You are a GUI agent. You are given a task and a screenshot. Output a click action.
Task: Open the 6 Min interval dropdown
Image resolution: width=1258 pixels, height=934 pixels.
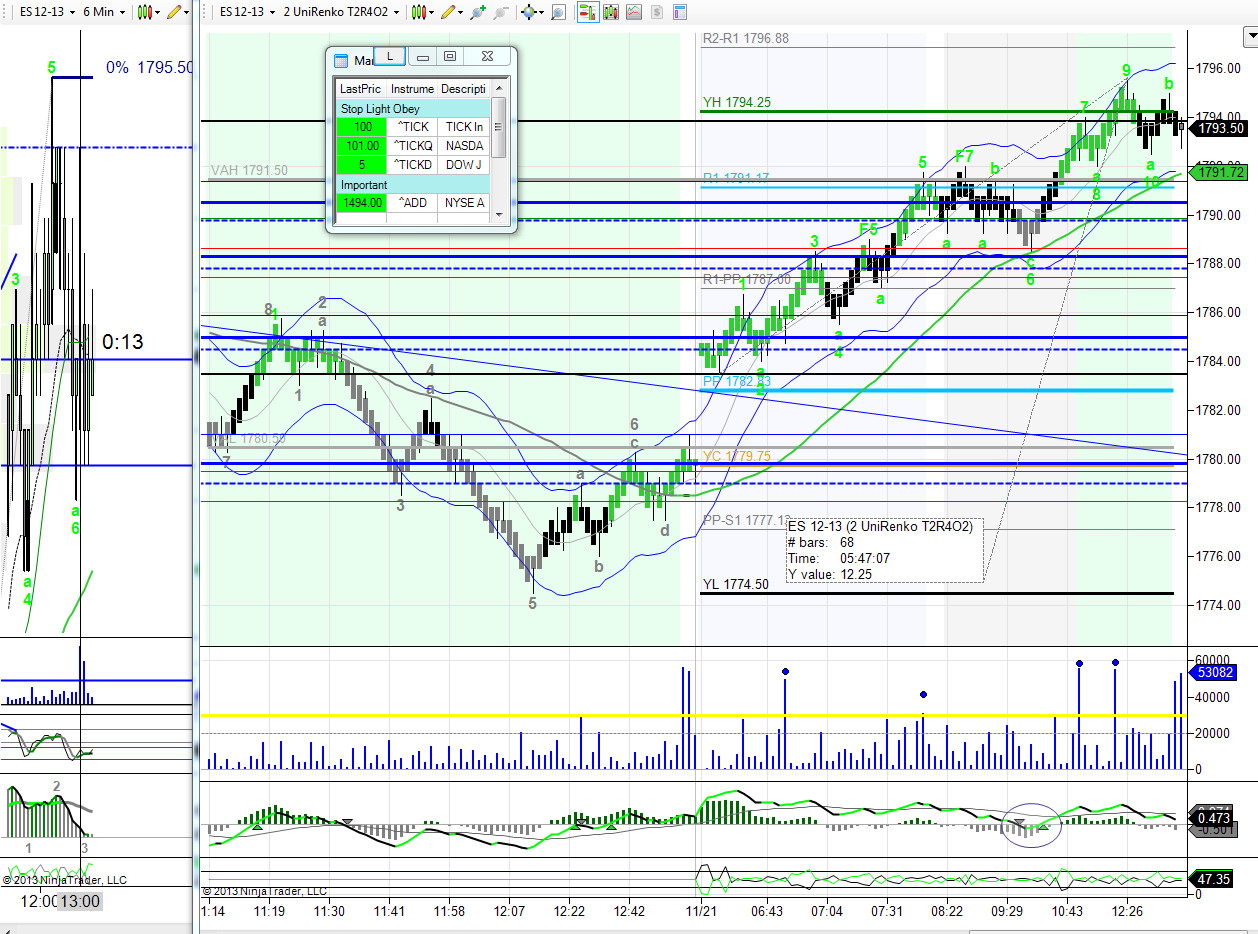point(105,12)
